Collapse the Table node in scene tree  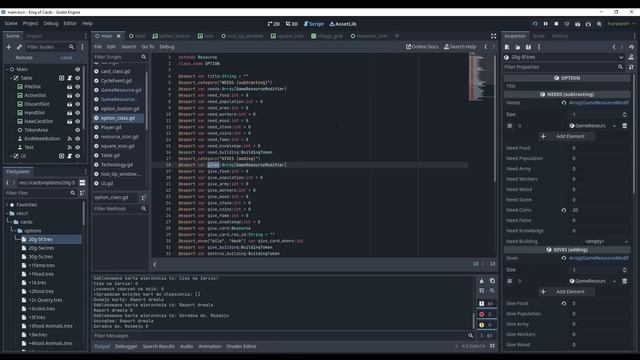click(11, 78)
